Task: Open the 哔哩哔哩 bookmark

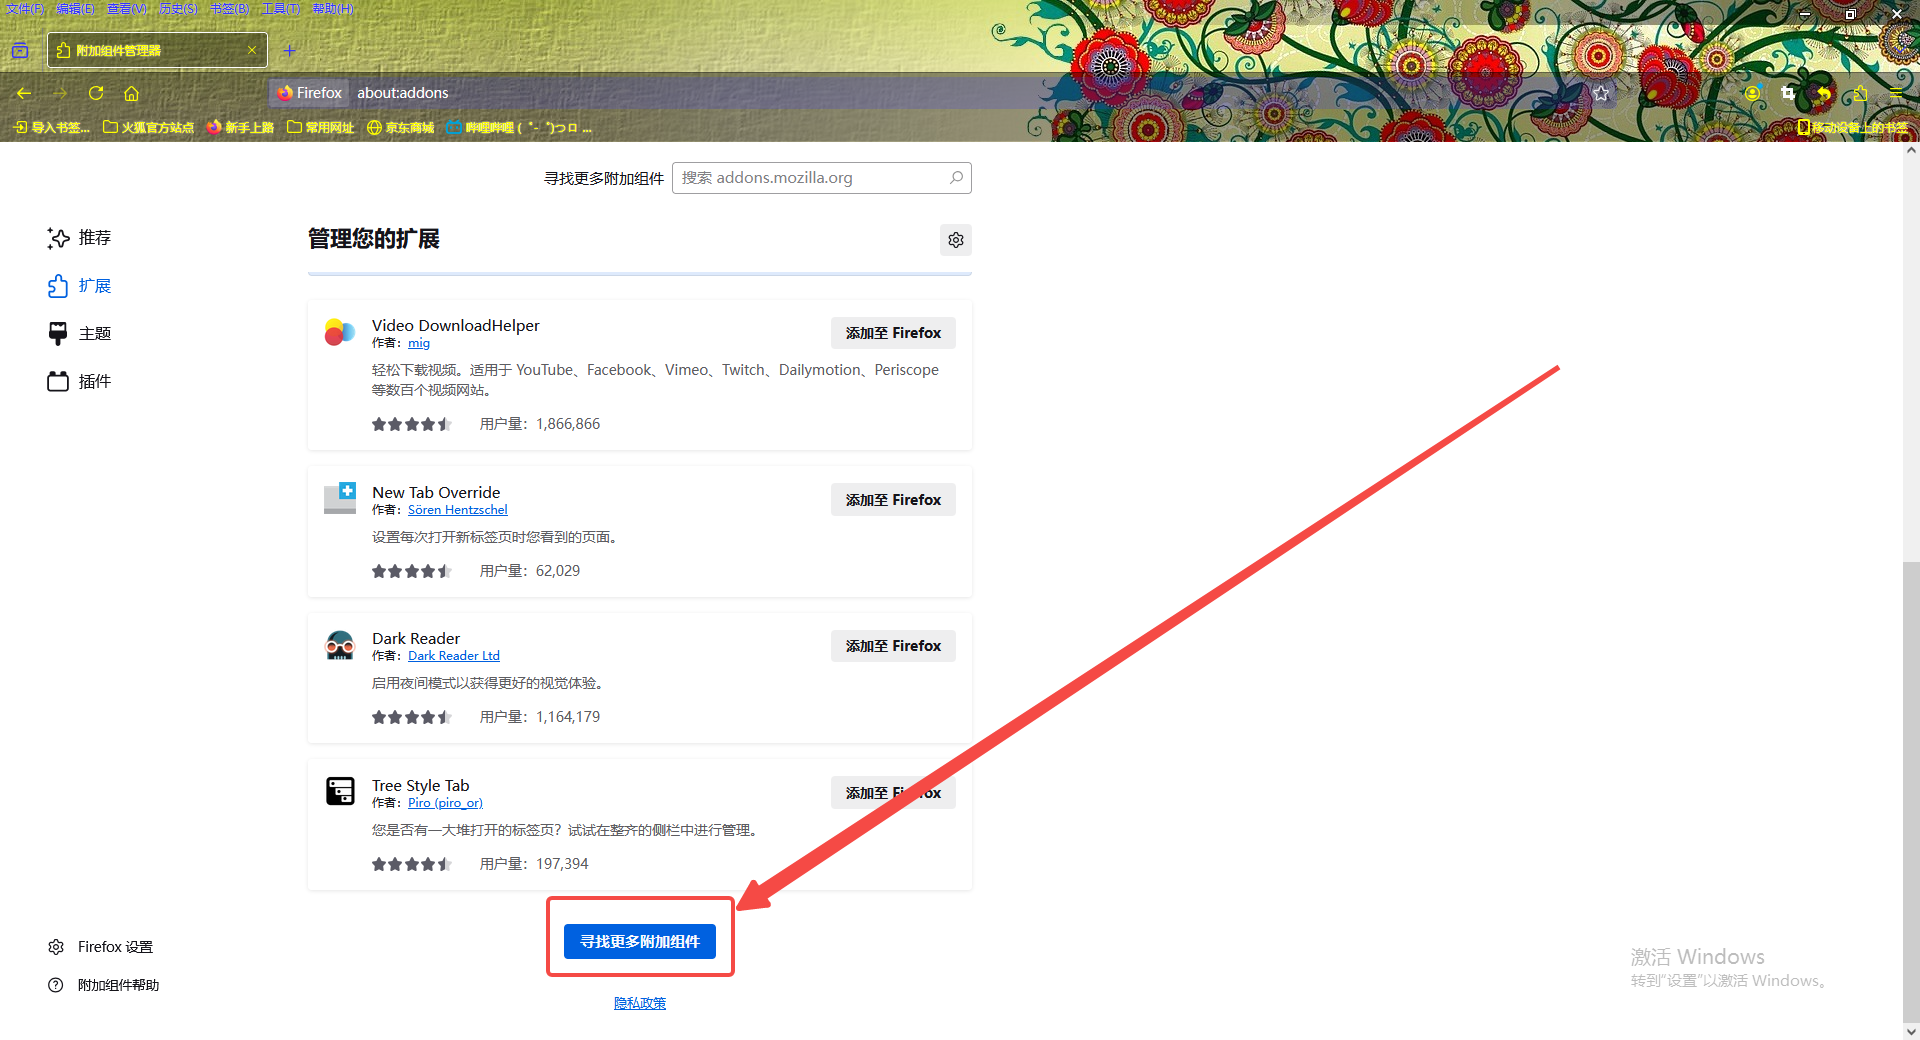Action: point(519,127)
